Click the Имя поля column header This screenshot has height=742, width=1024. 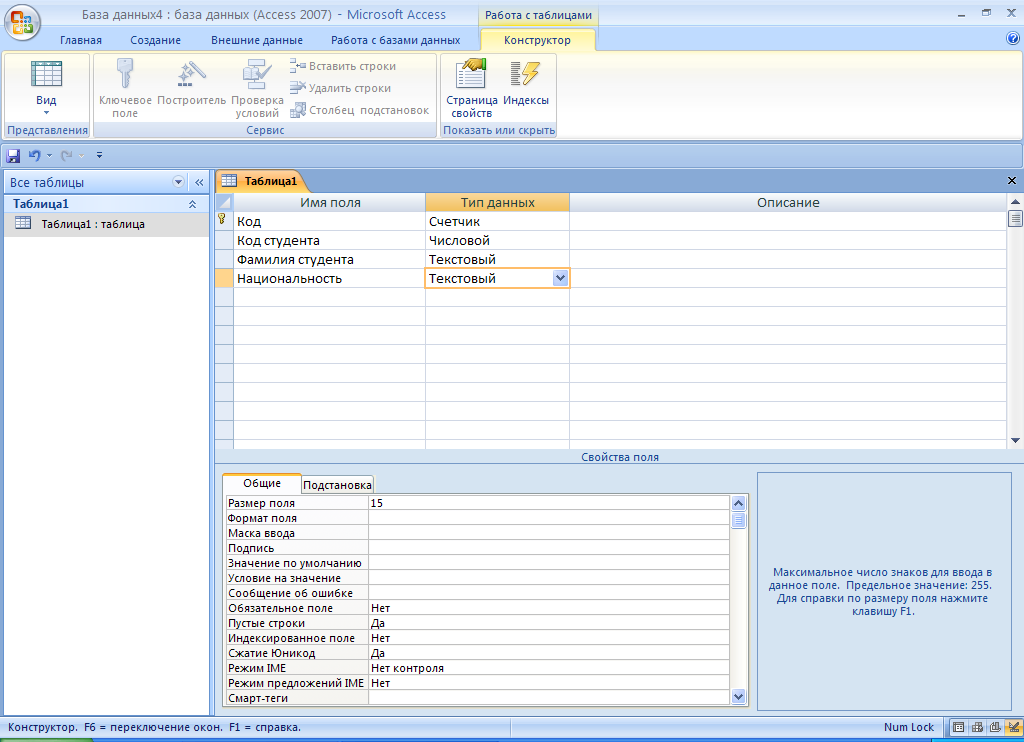[x=330, y=202]
